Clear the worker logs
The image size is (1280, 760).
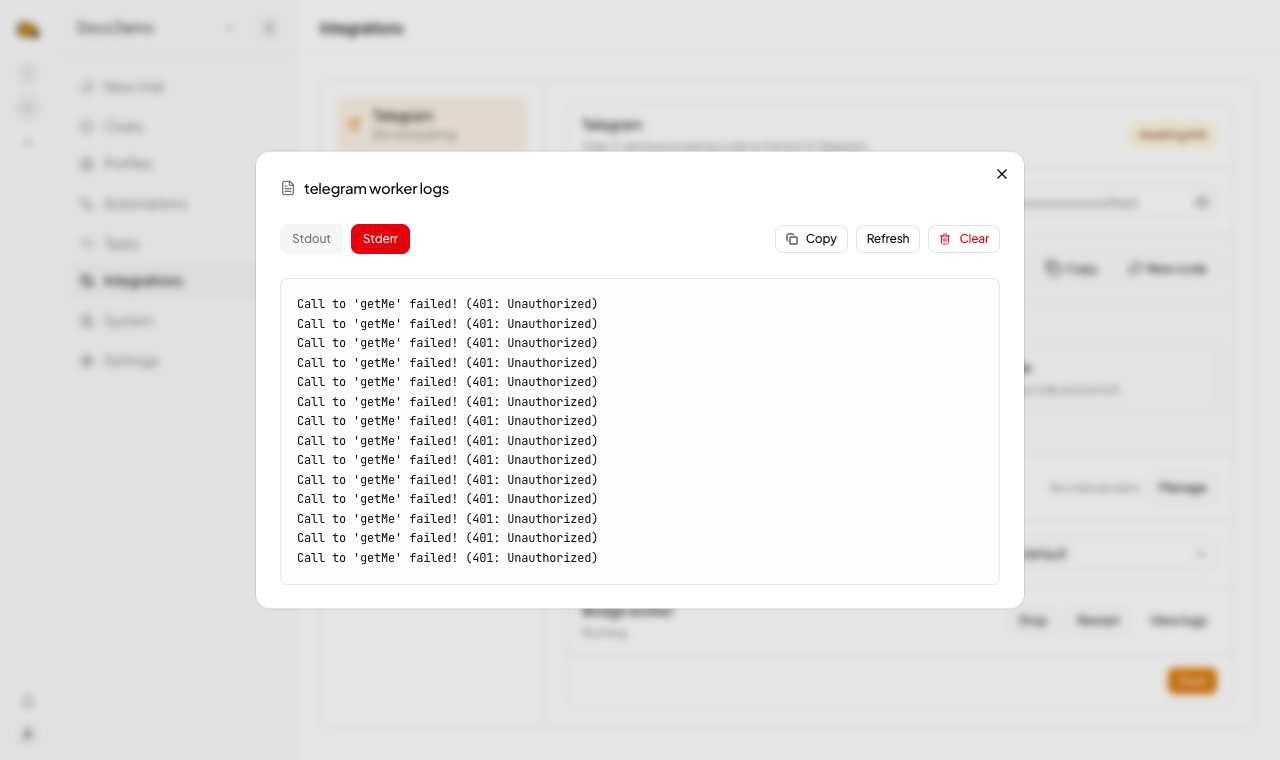tap(964, 239)
